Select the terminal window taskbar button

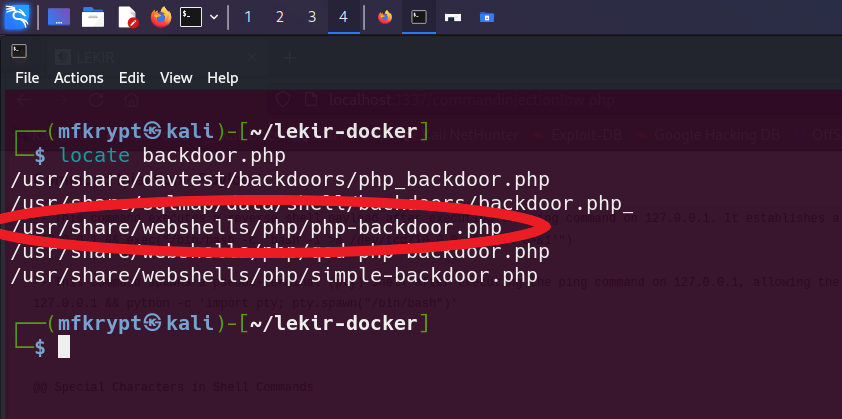(x=420, y=17)
